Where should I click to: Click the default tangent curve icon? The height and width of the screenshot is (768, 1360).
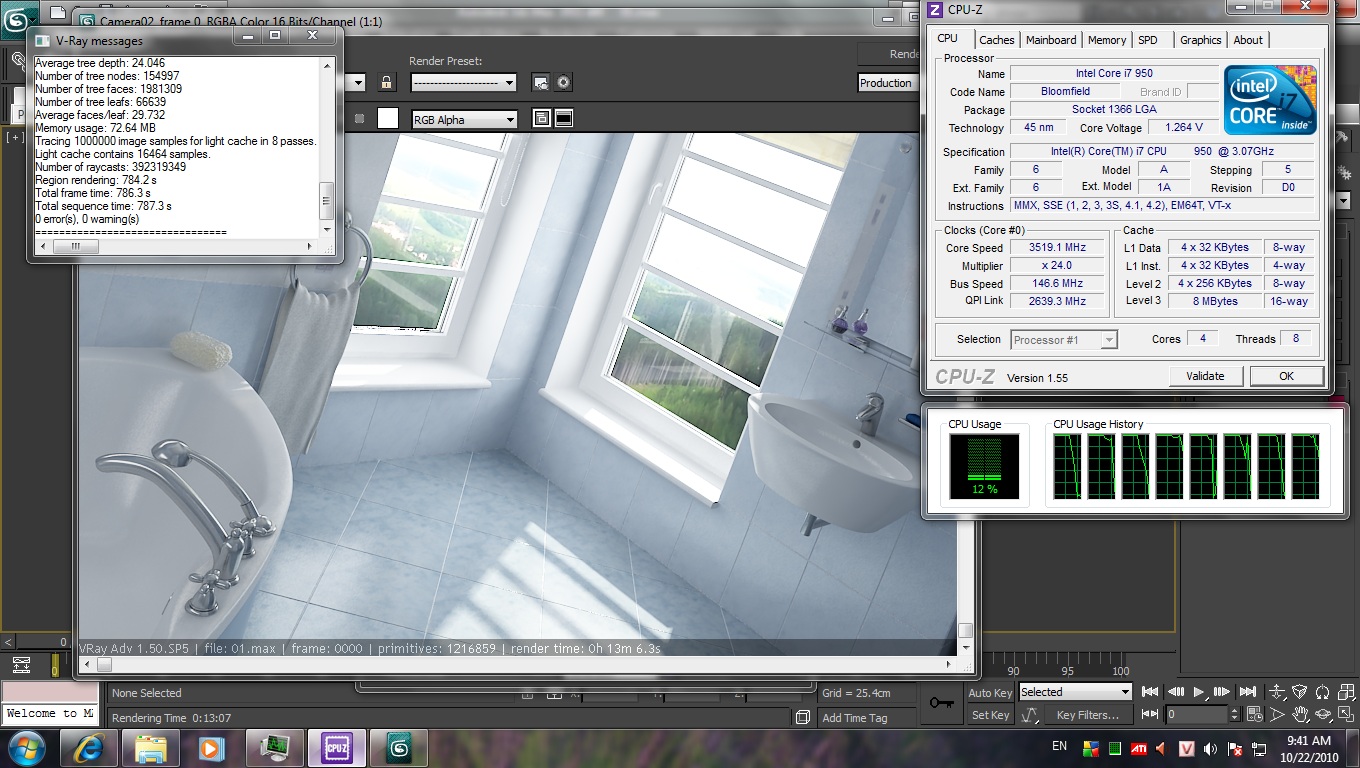[1030, 715]
